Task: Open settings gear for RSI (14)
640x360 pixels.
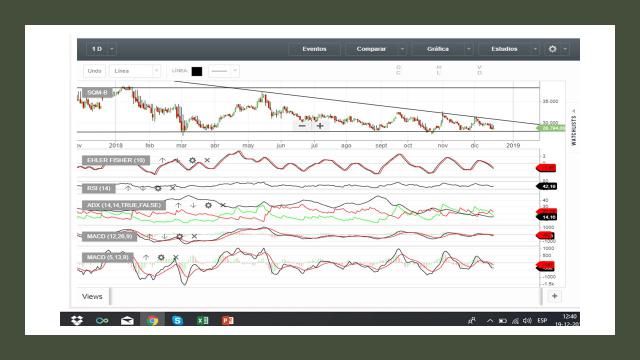Action: pyautogui.click(x=158, y=188)
